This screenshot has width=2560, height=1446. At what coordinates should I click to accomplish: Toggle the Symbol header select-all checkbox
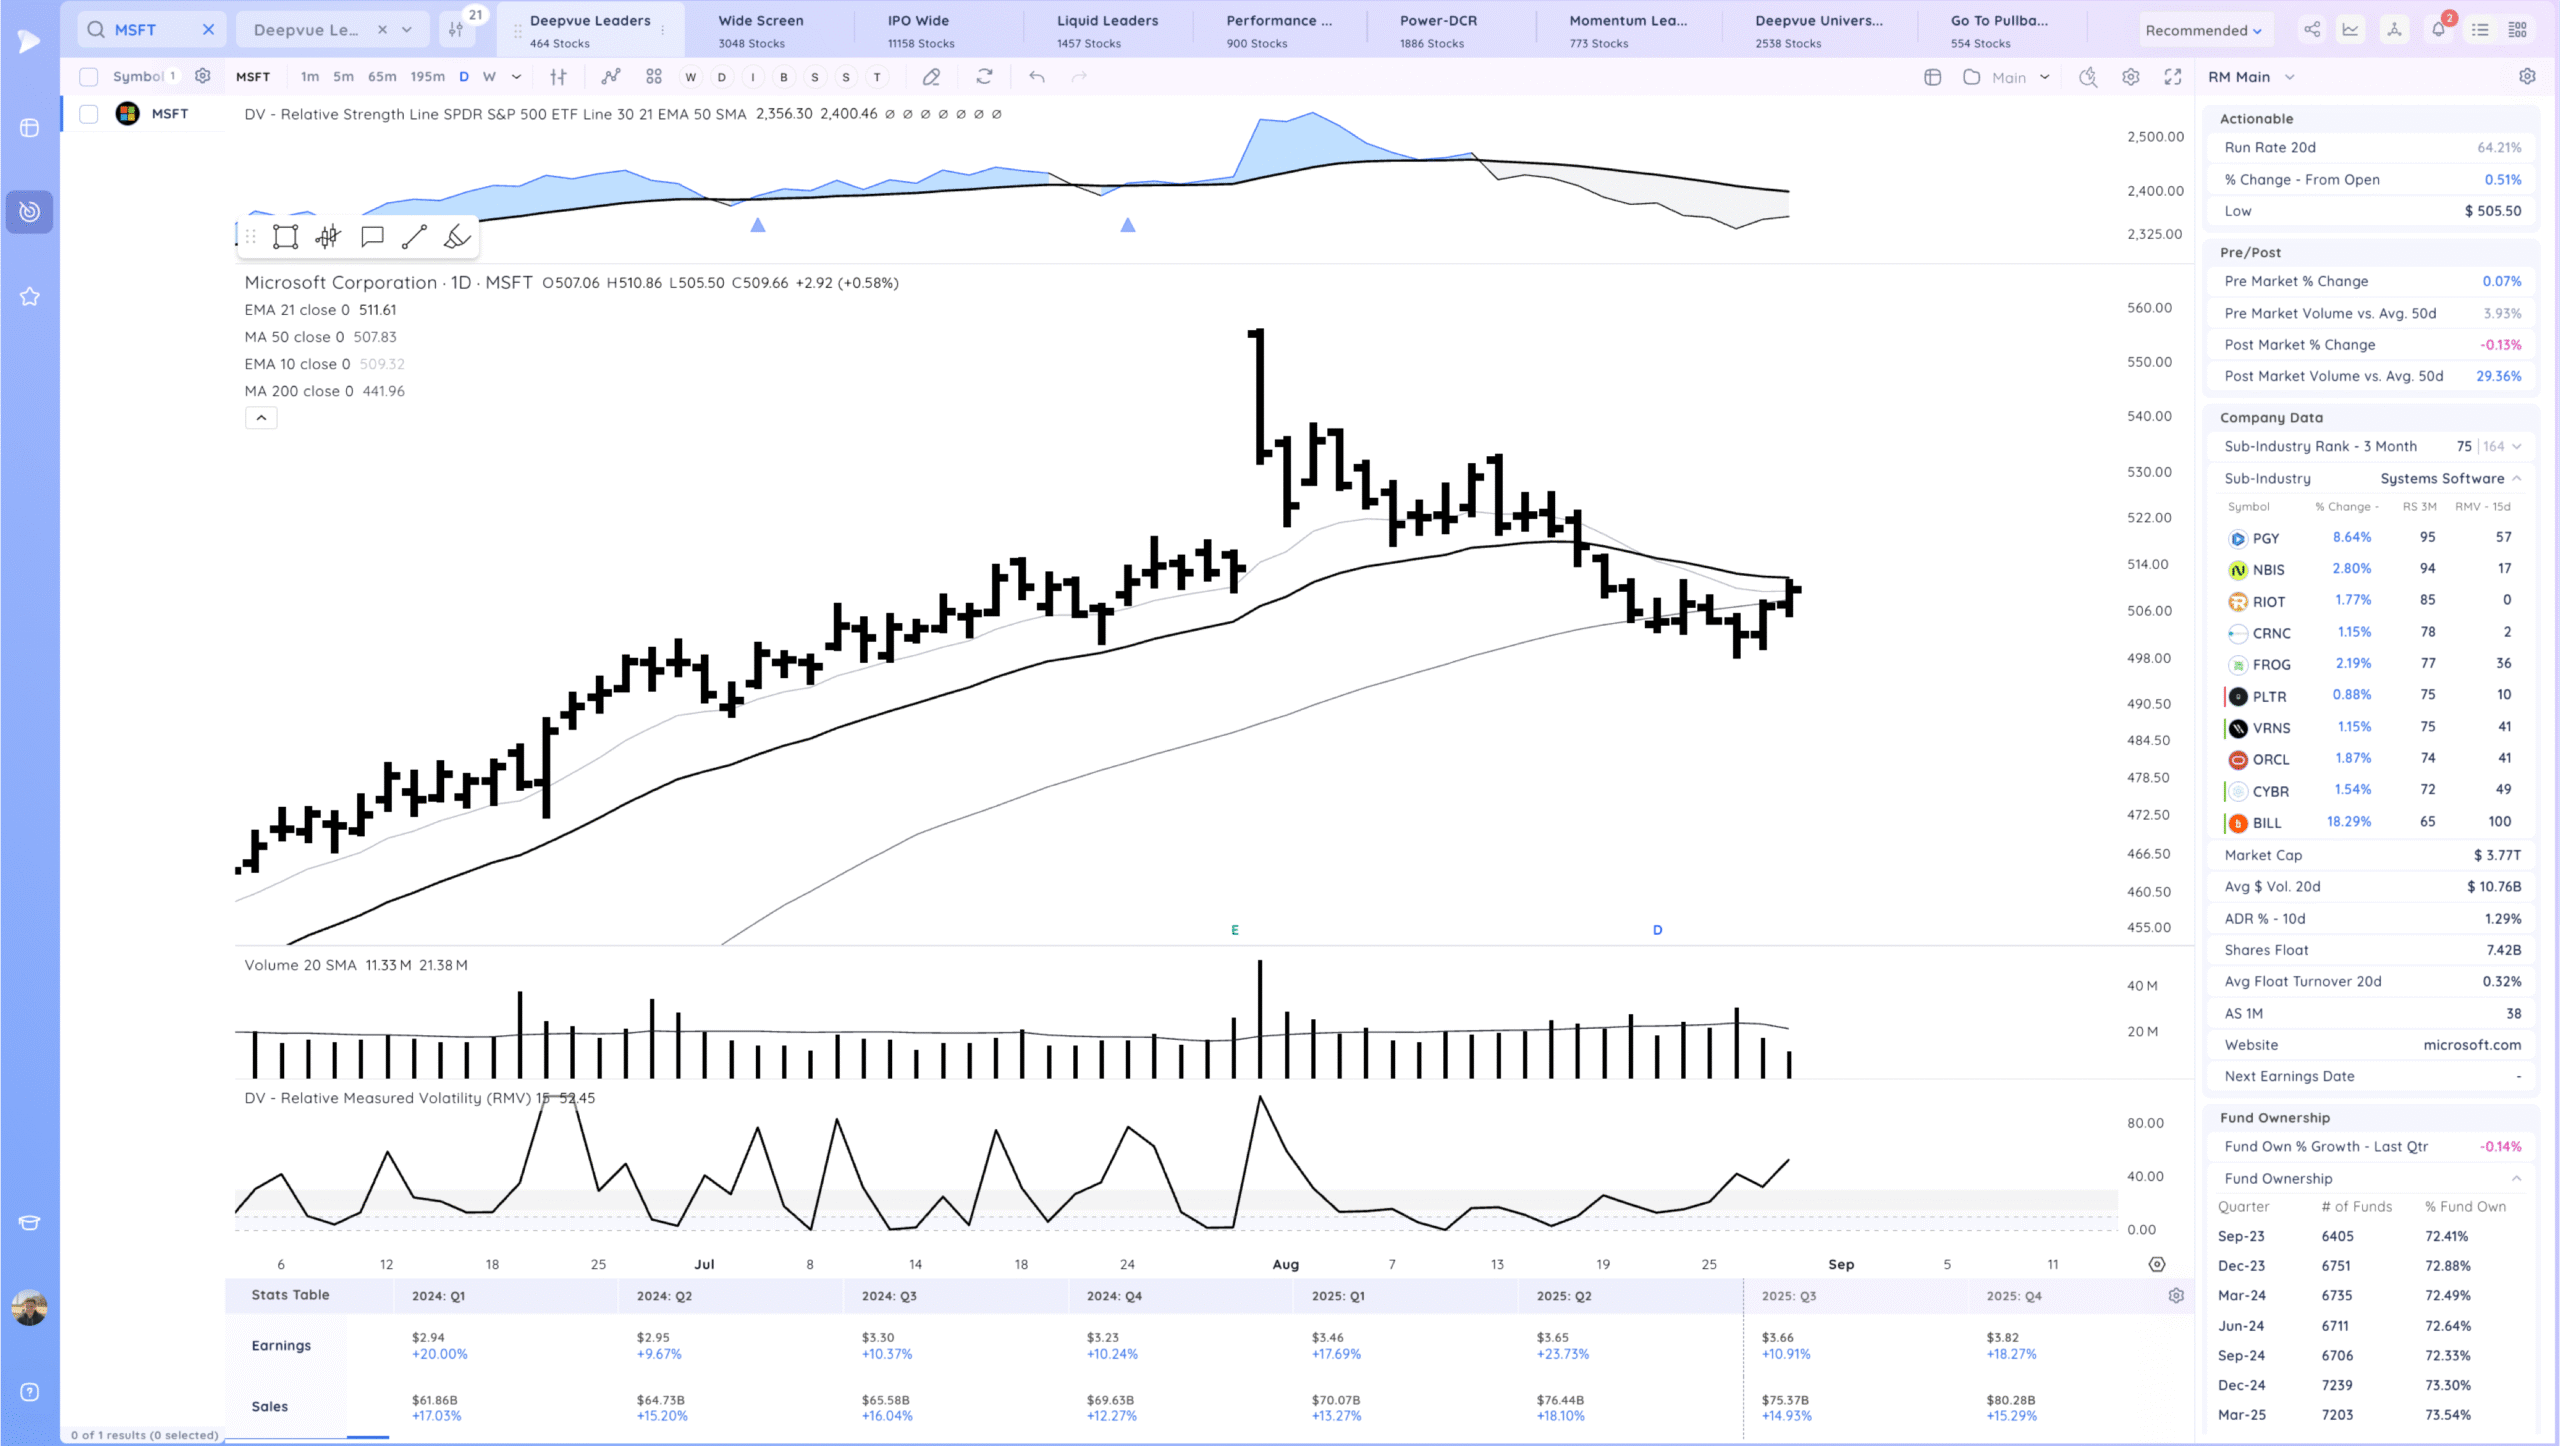89,77
